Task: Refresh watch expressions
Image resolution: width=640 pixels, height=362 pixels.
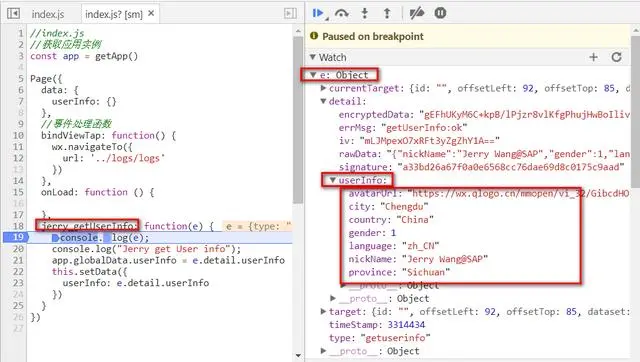Action: click(x=616, y=57)
